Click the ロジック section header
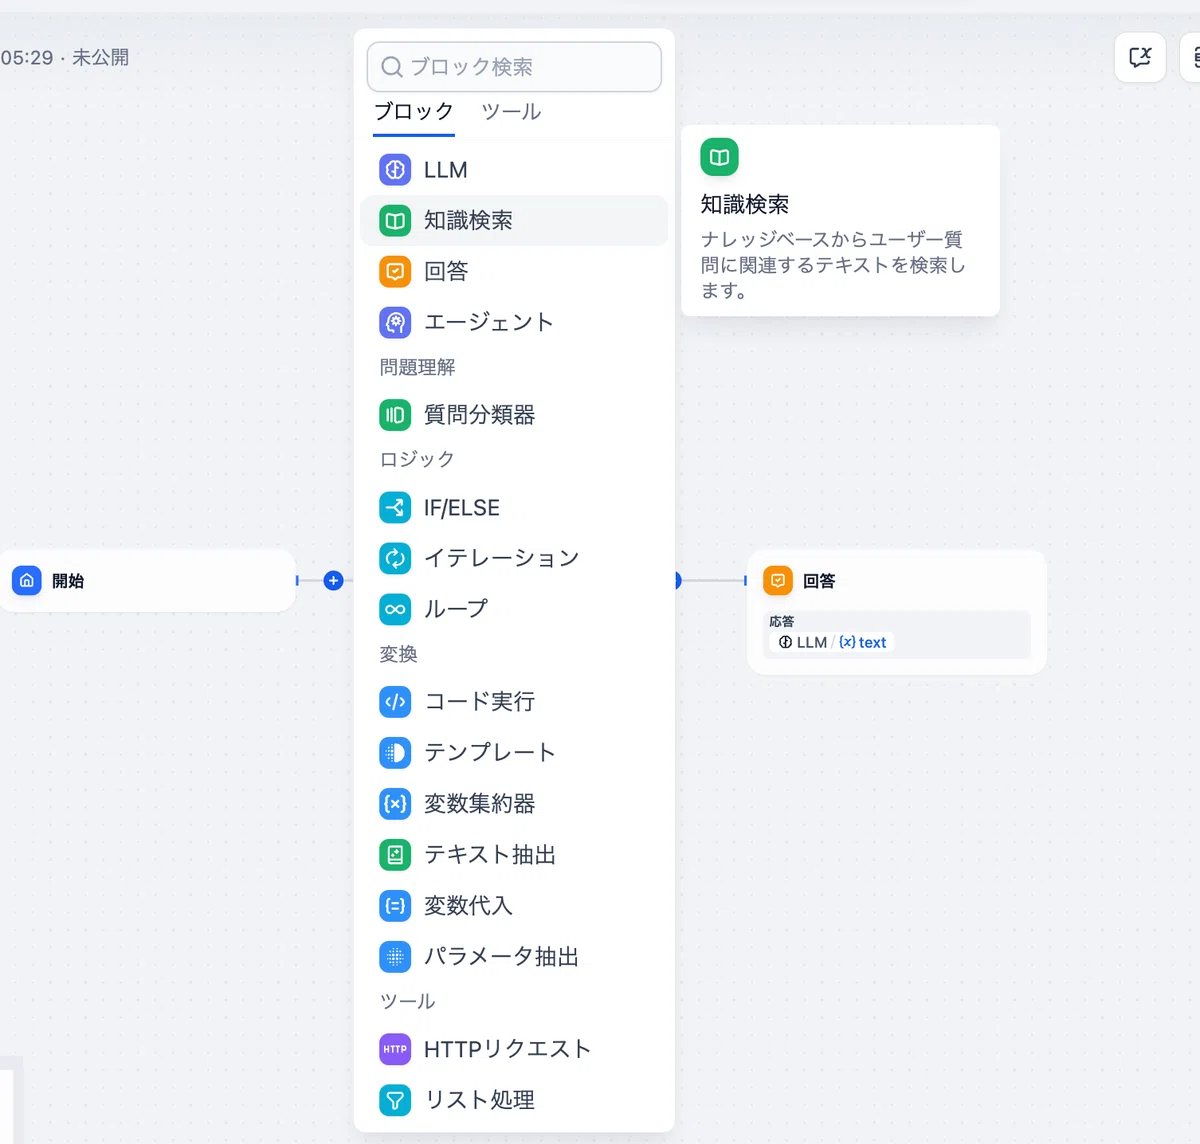This screenshot has width=1200, height=1144. tap(417, 460)
